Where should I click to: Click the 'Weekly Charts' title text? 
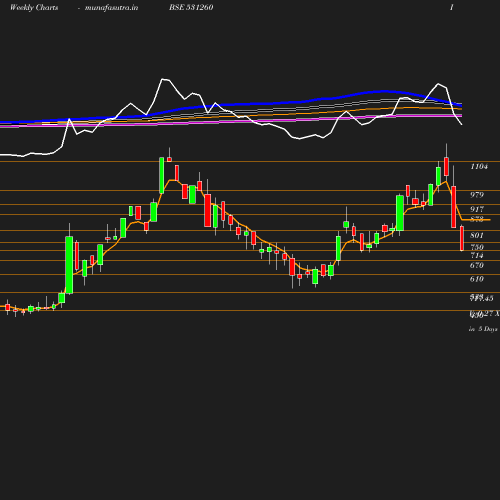[34, 7]
